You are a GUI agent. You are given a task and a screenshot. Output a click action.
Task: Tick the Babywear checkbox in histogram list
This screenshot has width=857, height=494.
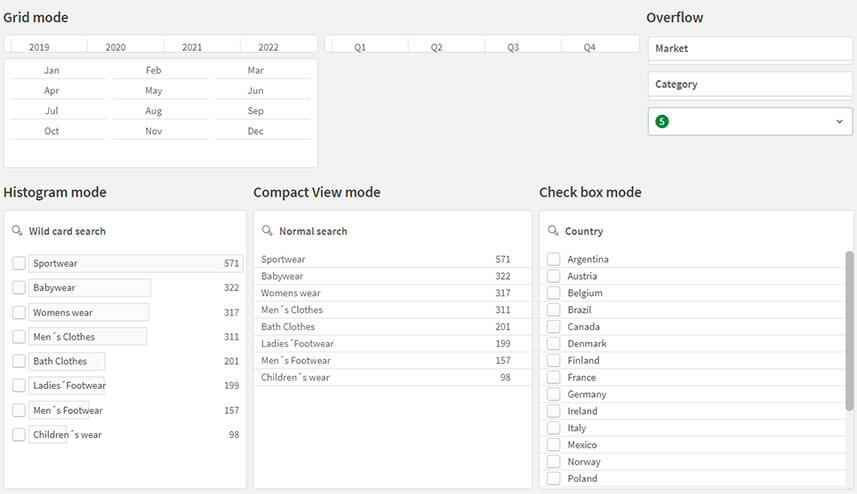click(19, 287)
